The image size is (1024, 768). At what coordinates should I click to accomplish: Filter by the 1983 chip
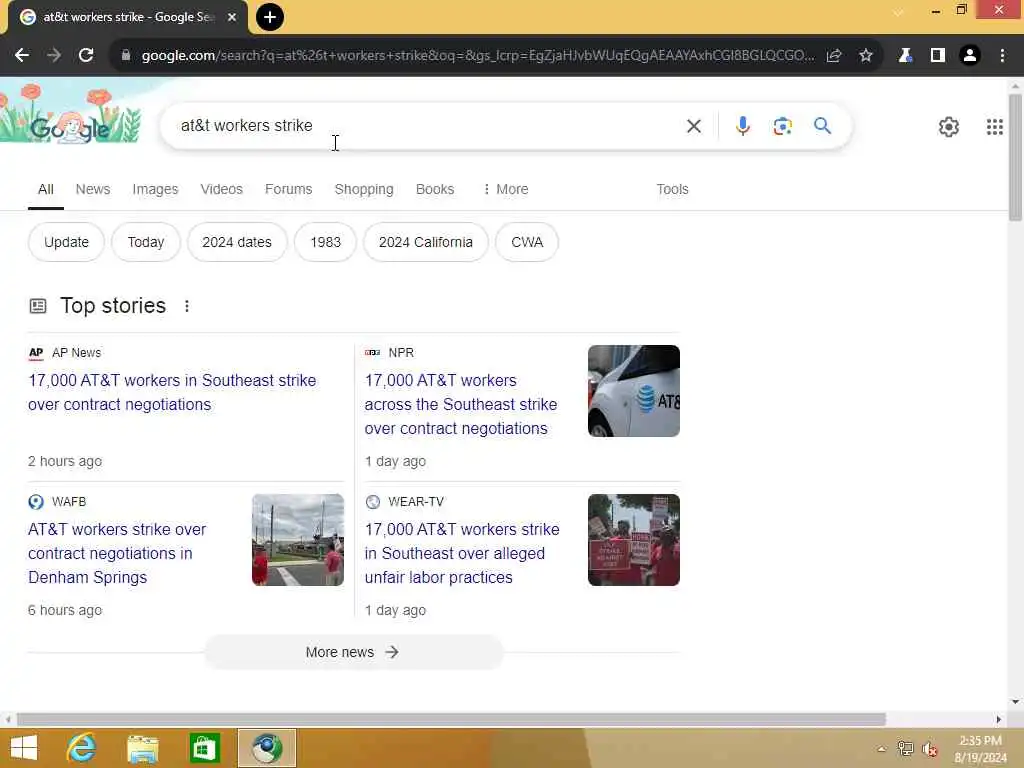coord(325,242)
